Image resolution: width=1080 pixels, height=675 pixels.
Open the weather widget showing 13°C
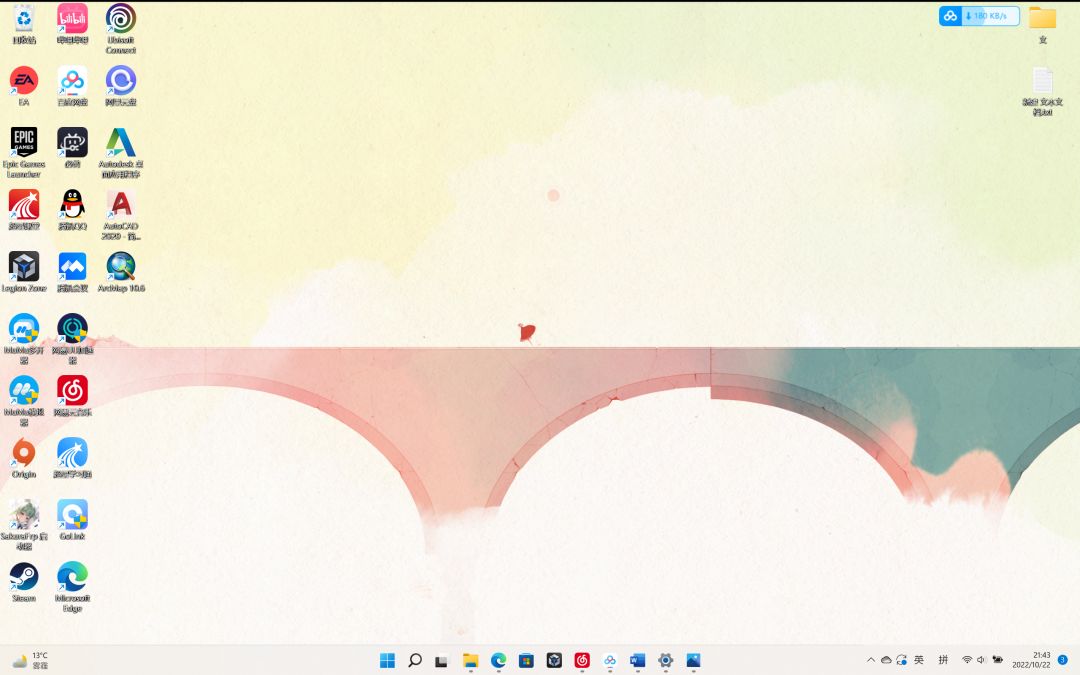[x=31, y=661]
